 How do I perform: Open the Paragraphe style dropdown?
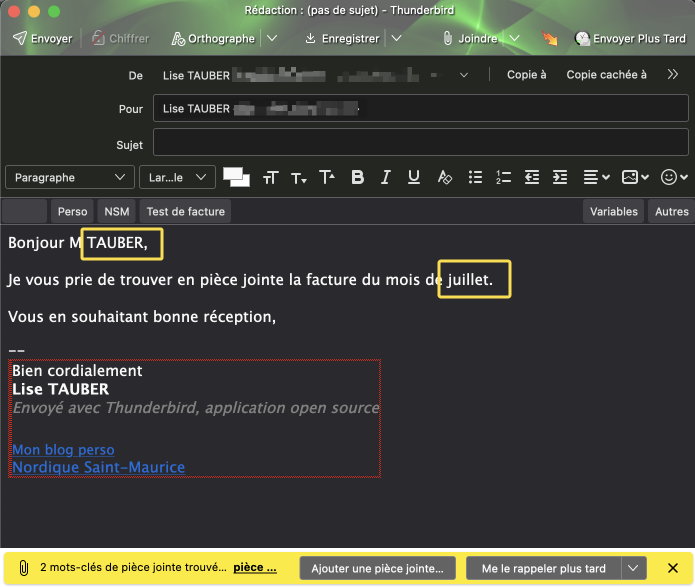pyautogui.click(x=70, y=177)
